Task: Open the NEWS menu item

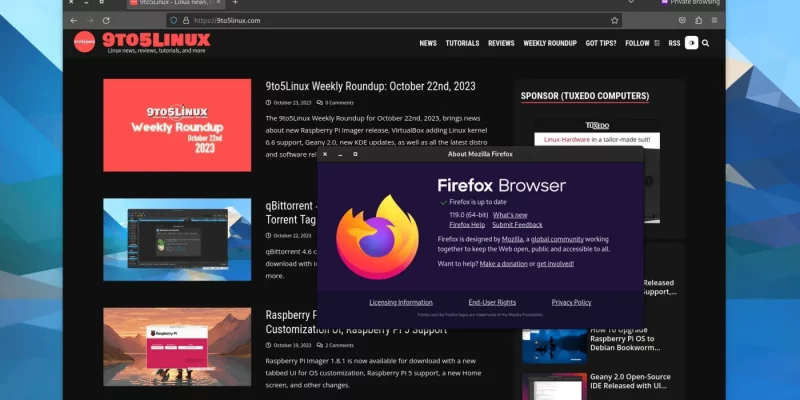Action: pos(428,43)
